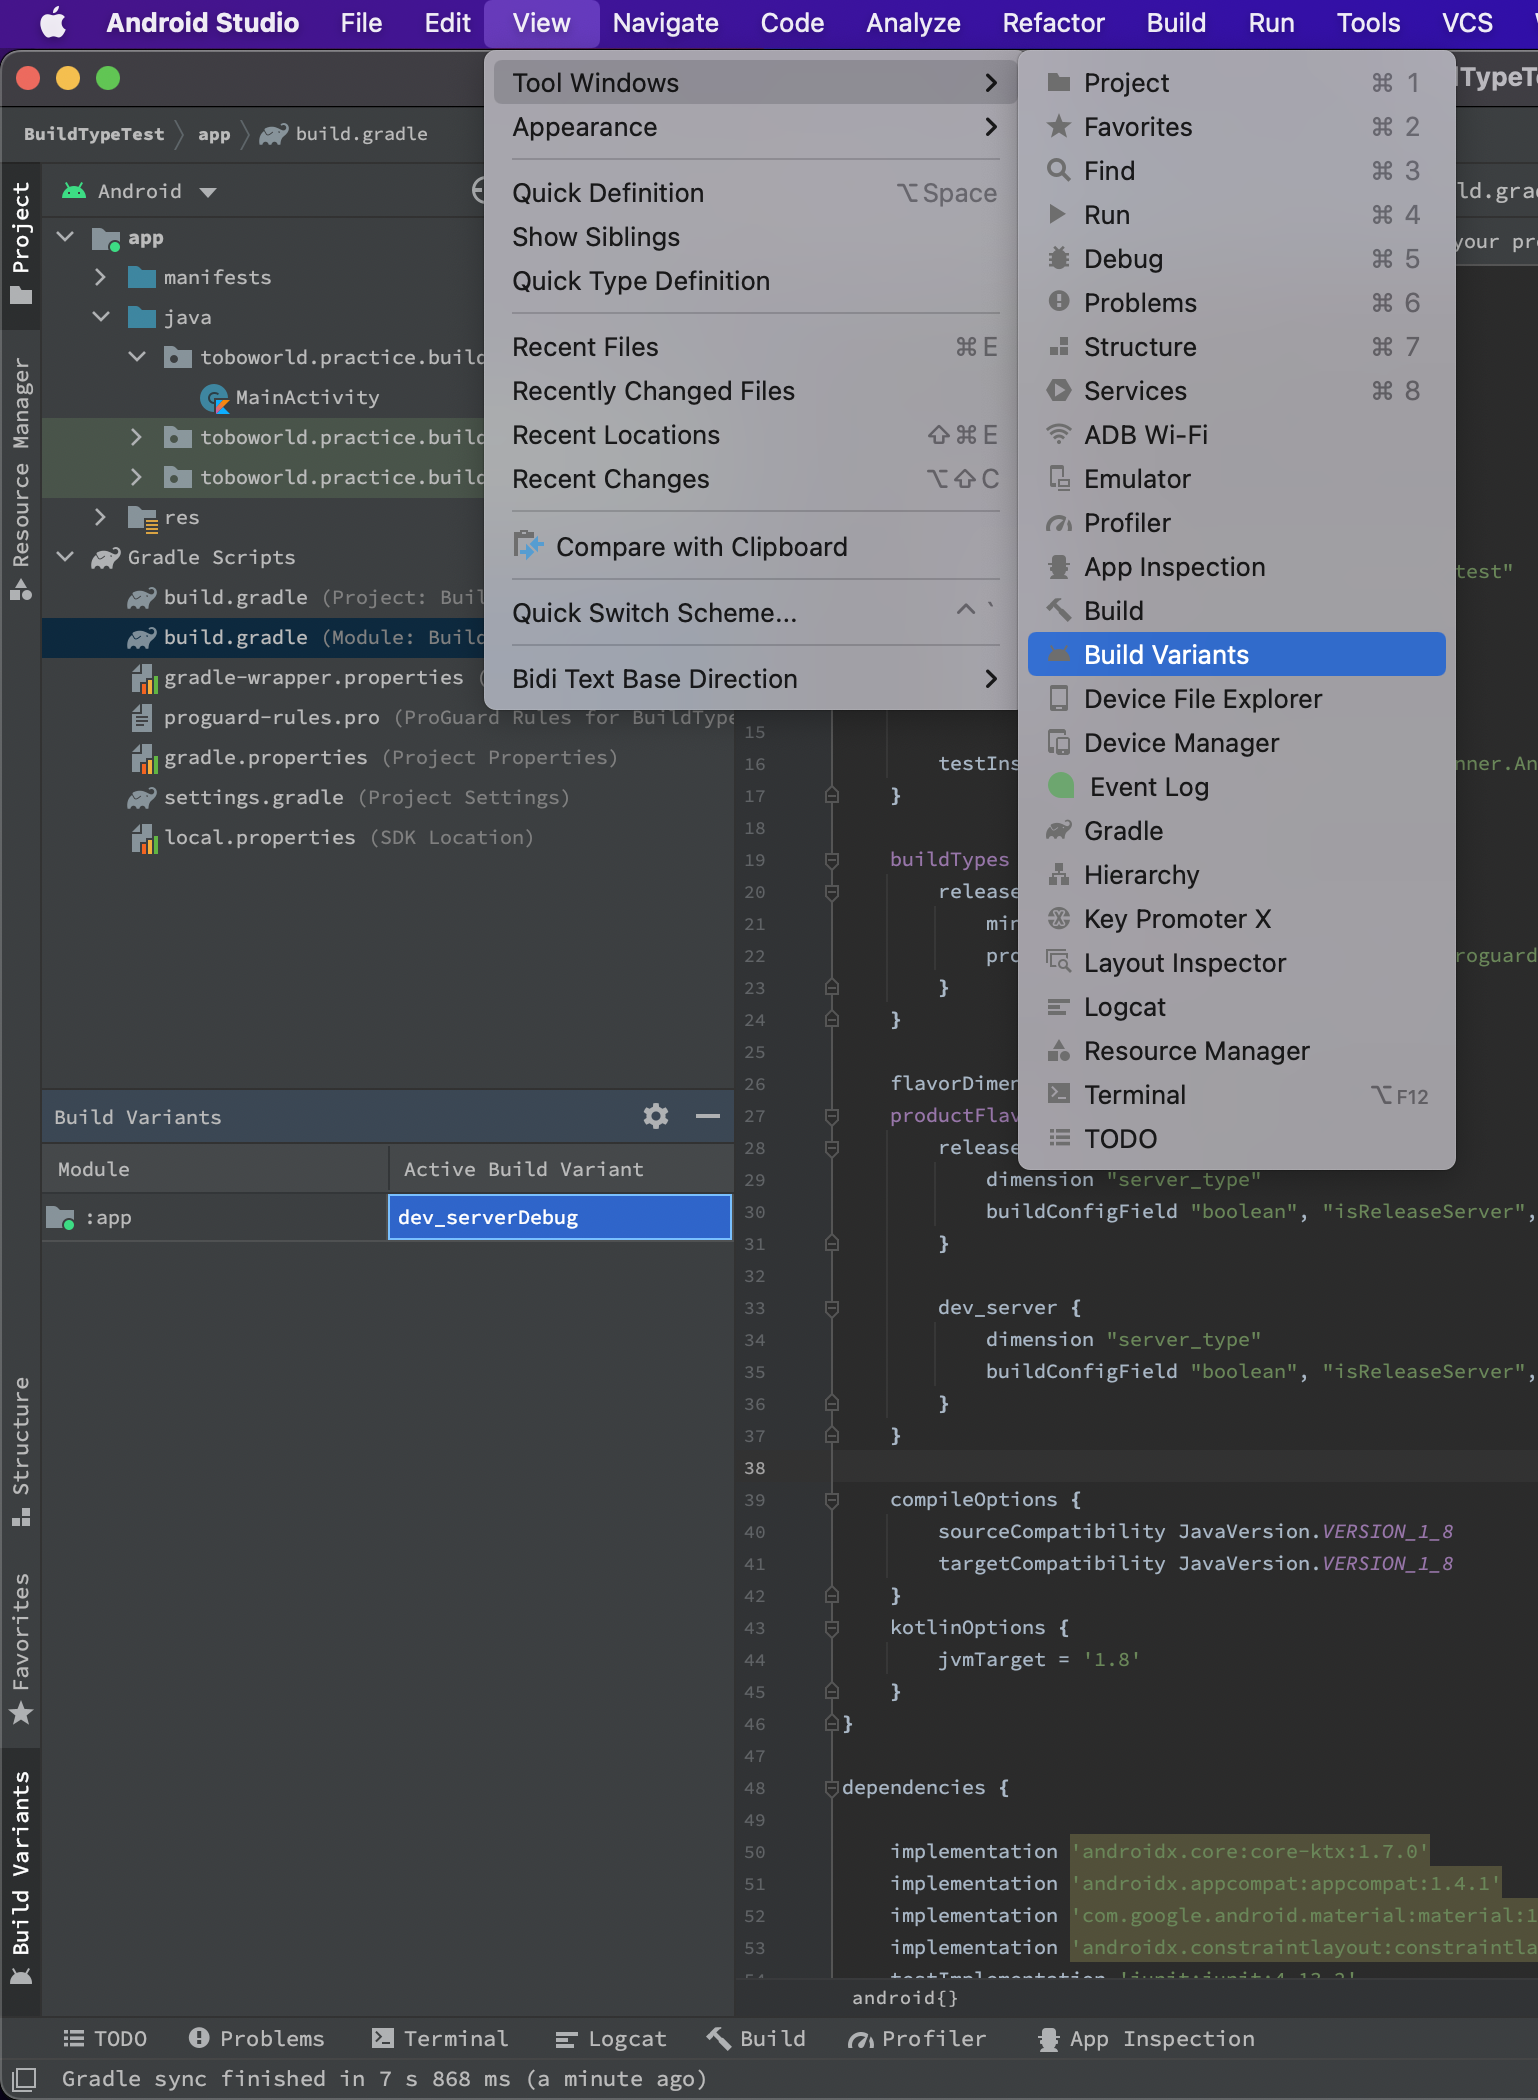Toggle the Favorites side tab
Screen dimensions: 1538x2100
click(x=21, y=1648)
